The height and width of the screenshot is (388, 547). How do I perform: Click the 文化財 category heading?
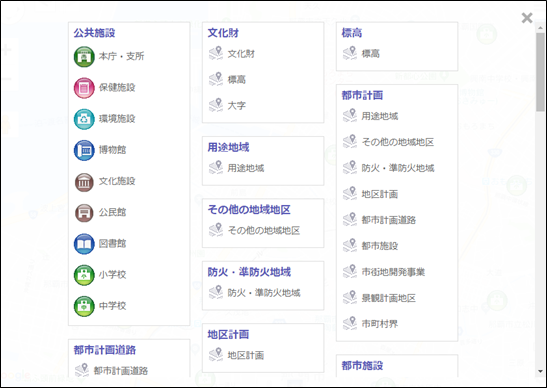click(x=223, y=33)
